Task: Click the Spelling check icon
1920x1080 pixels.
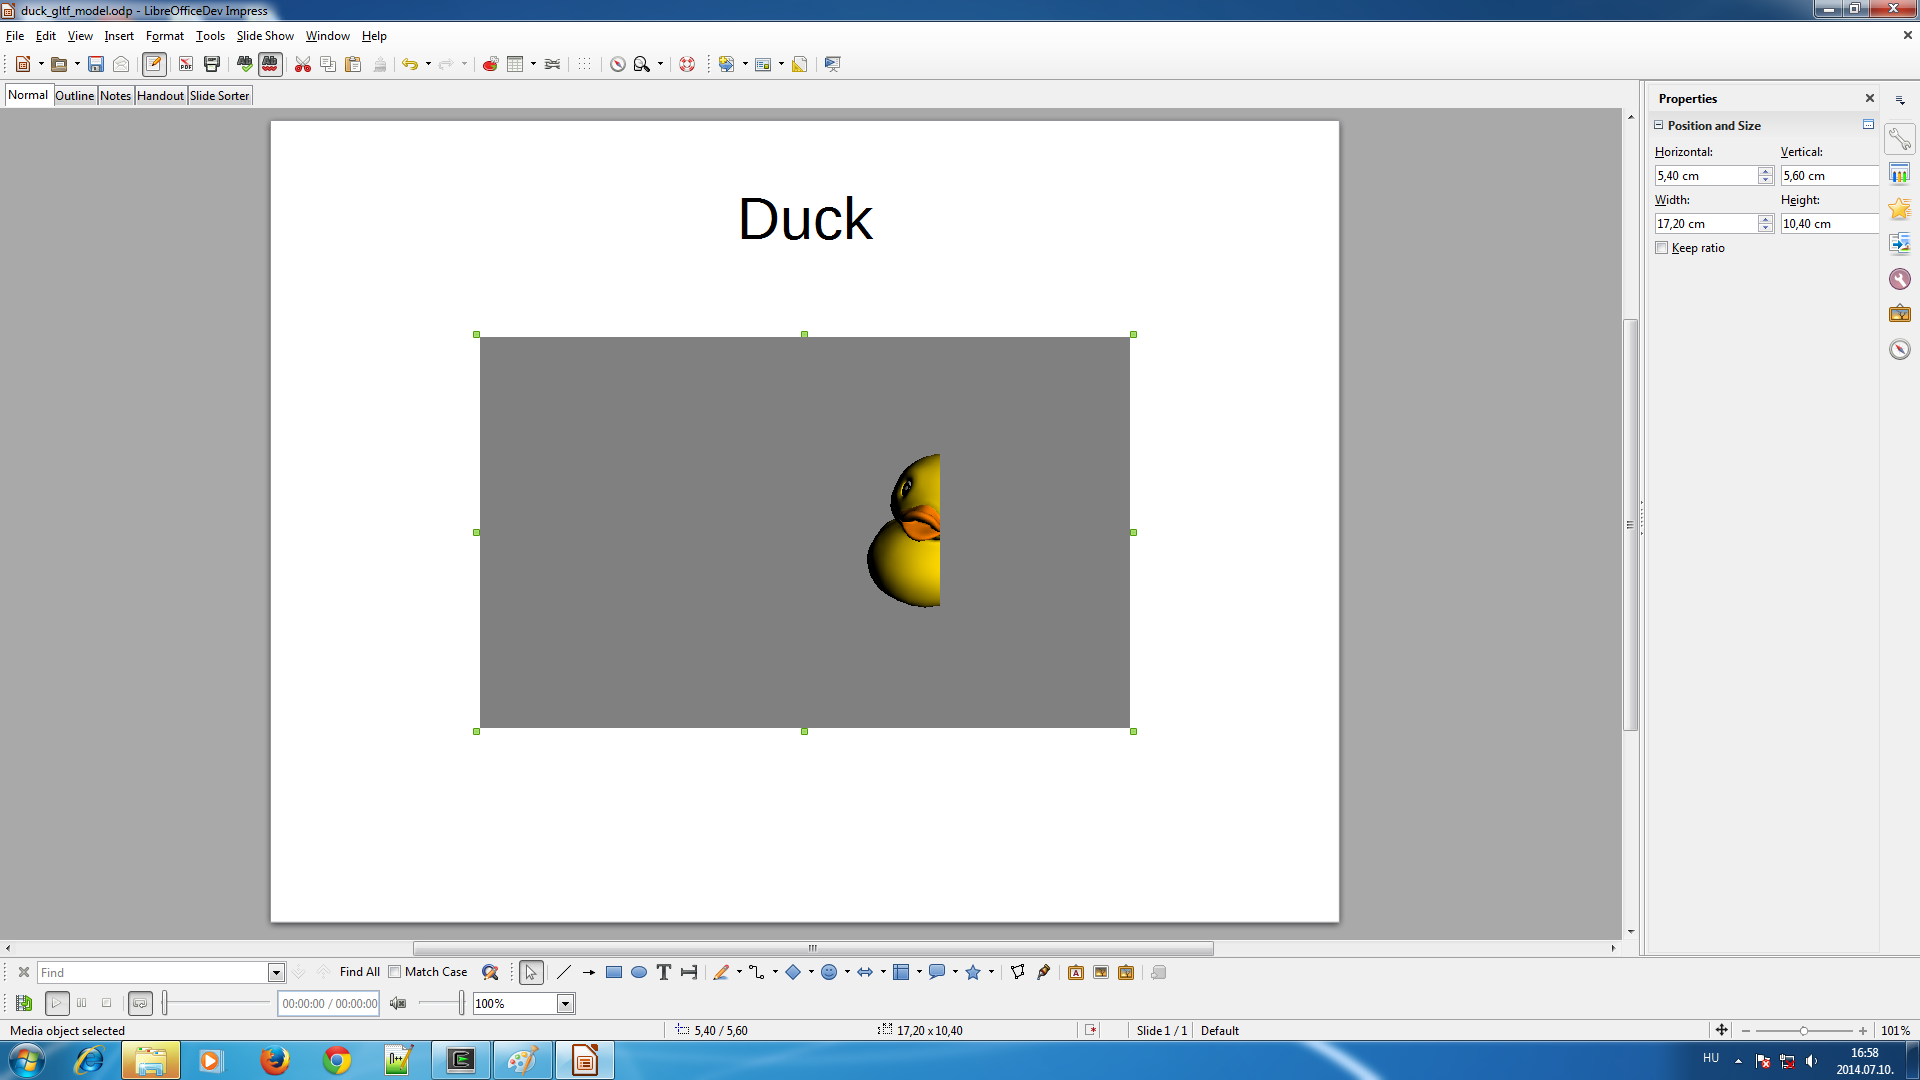Action: (x=244, y=64)
